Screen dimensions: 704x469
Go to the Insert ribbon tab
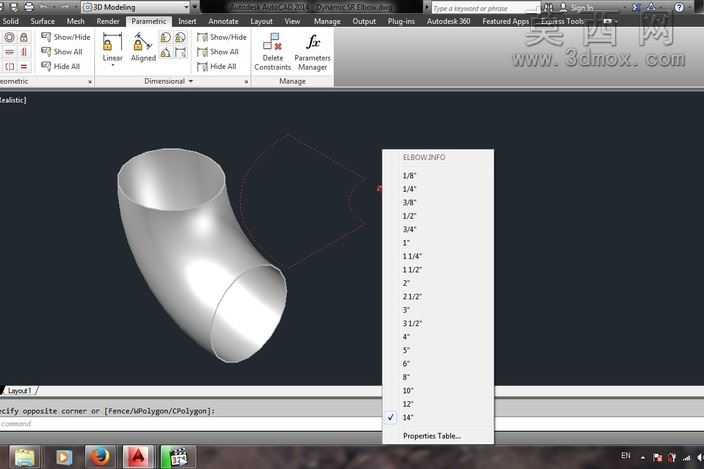187,21
